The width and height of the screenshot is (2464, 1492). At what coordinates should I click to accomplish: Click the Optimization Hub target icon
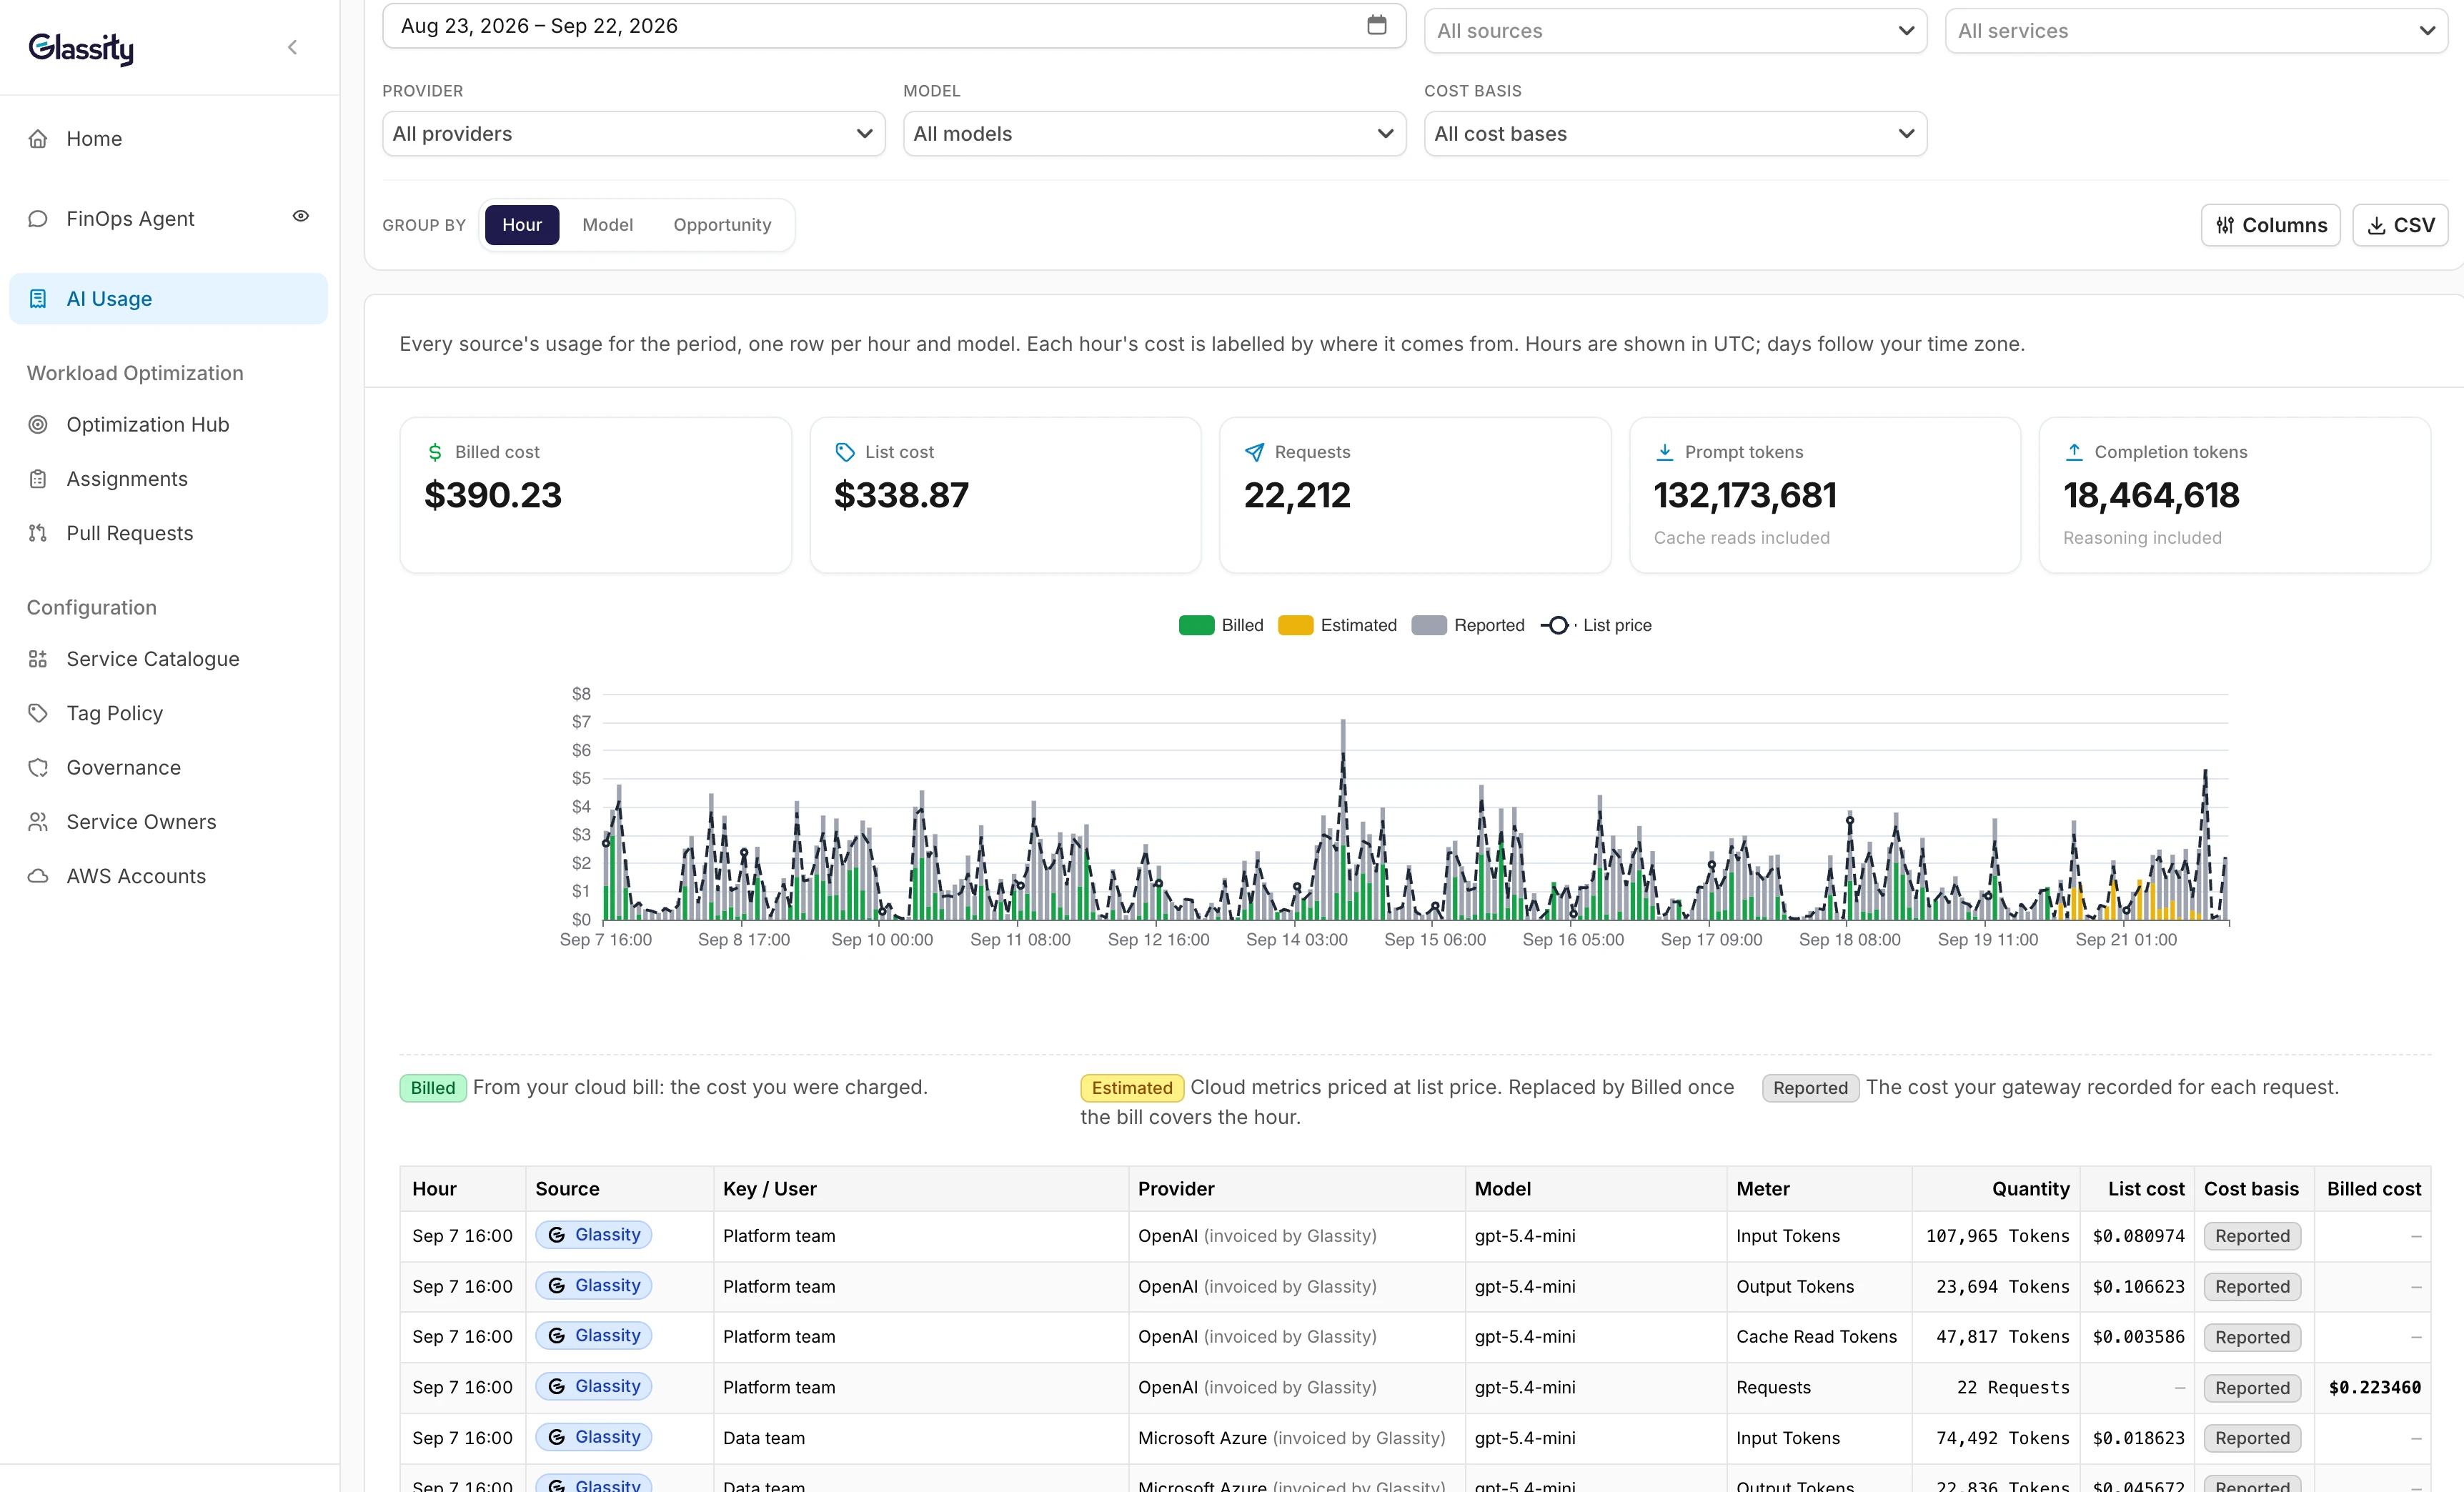coord(38,425)
